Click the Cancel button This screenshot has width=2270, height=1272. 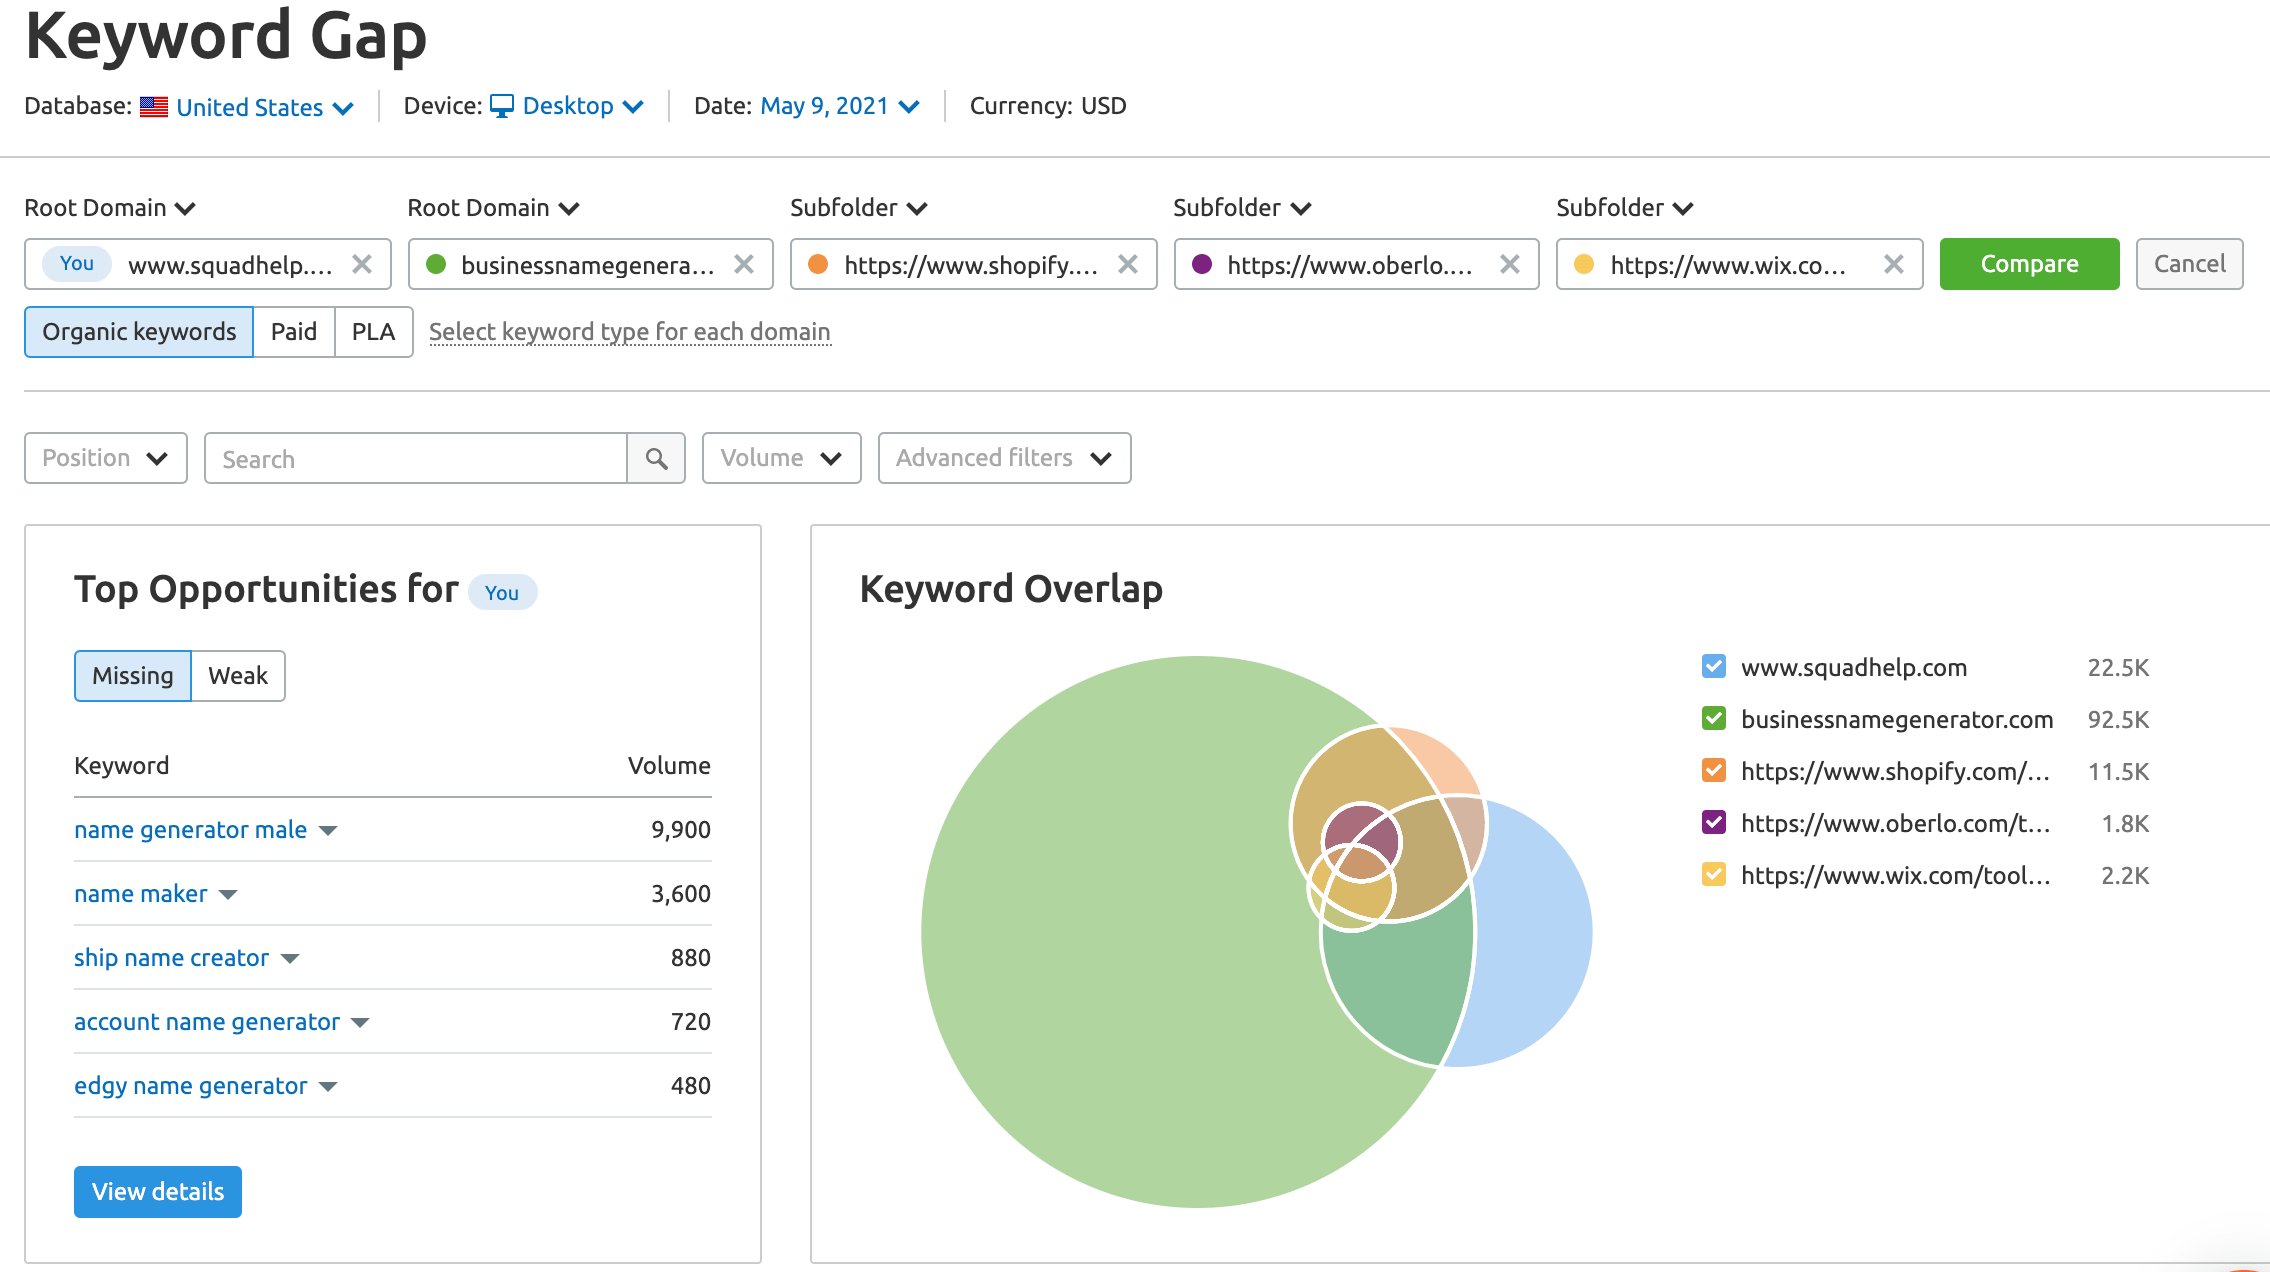coord(2189,264)
